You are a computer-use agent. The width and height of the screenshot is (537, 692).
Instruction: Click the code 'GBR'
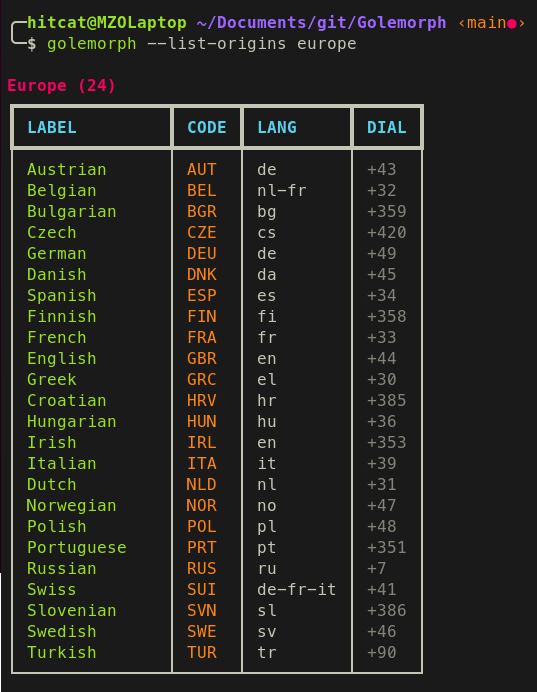[202, 359]
